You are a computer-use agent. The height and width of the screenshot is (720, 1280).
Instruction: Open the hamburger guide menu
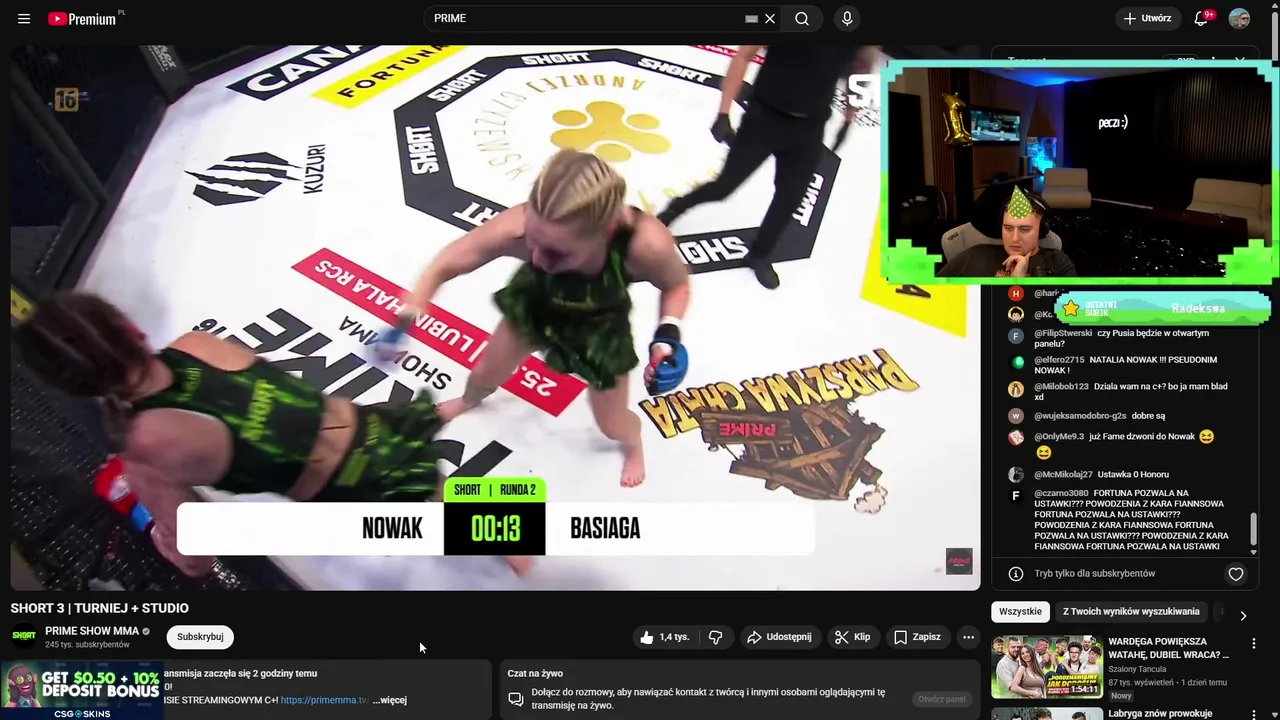tap(24, 18)
